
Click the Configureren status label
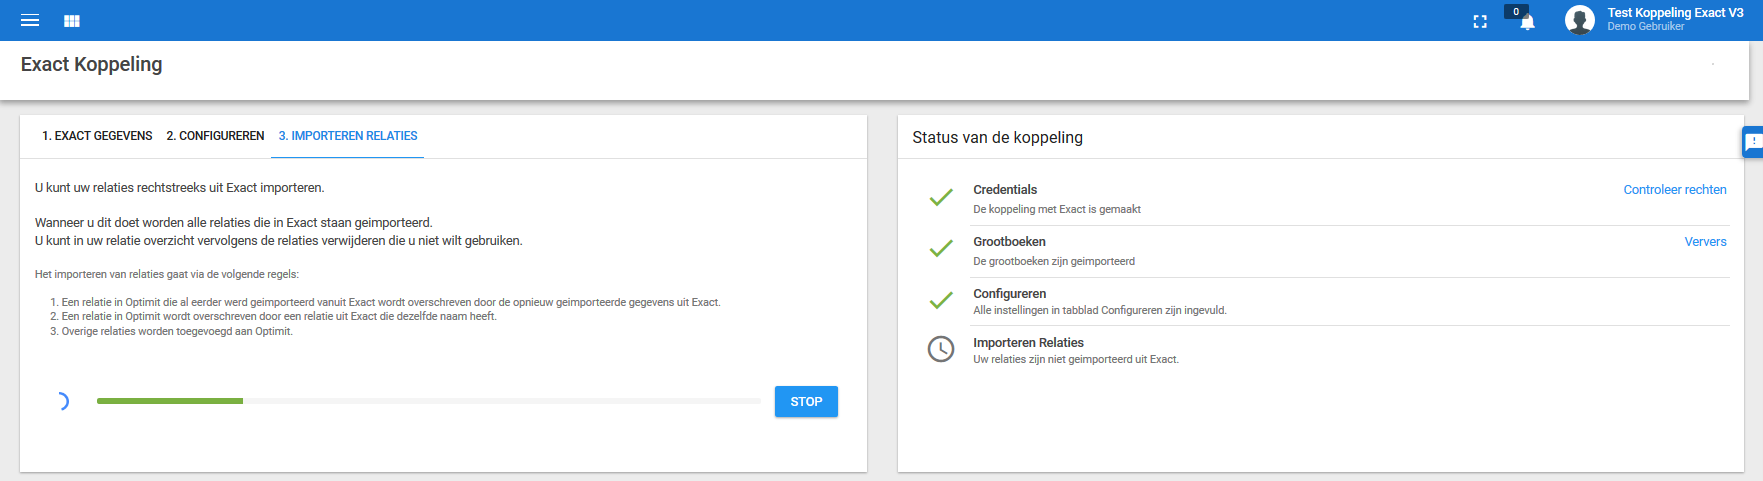[1010, 294]
